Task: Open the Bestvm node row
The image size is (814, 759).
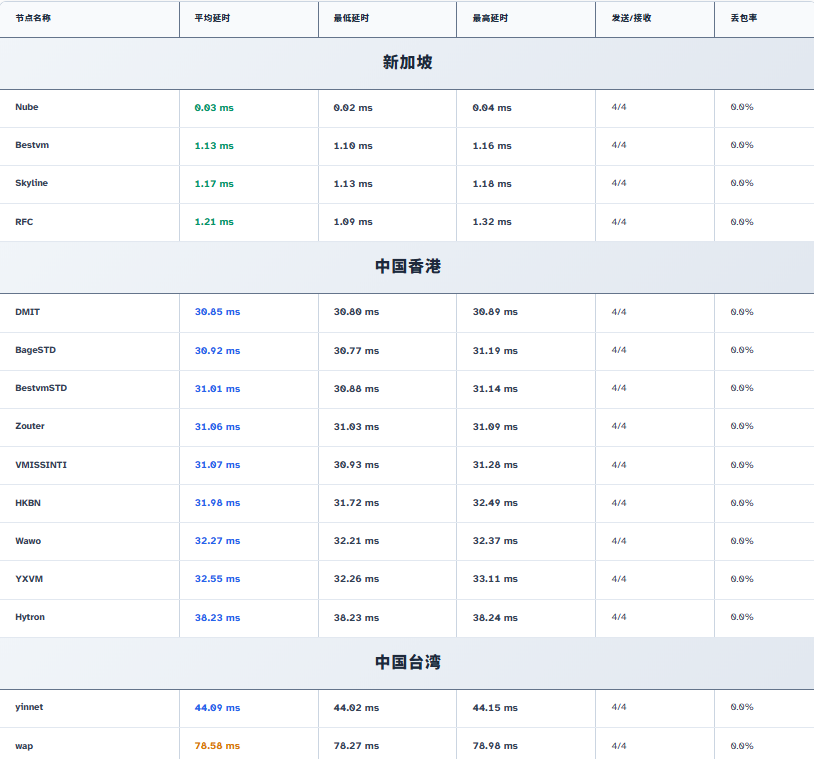Action: click(32, 145)
